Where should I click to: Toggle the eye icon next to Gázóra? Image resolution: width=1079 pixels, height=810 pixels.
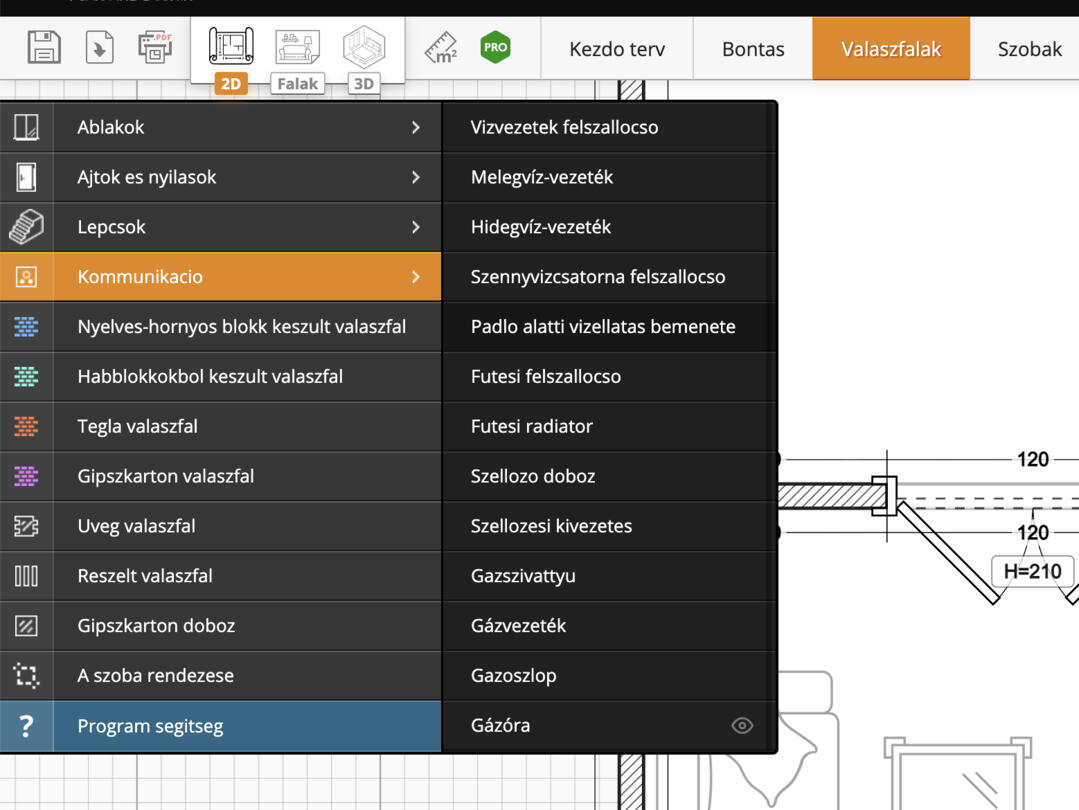coord(742,725)
